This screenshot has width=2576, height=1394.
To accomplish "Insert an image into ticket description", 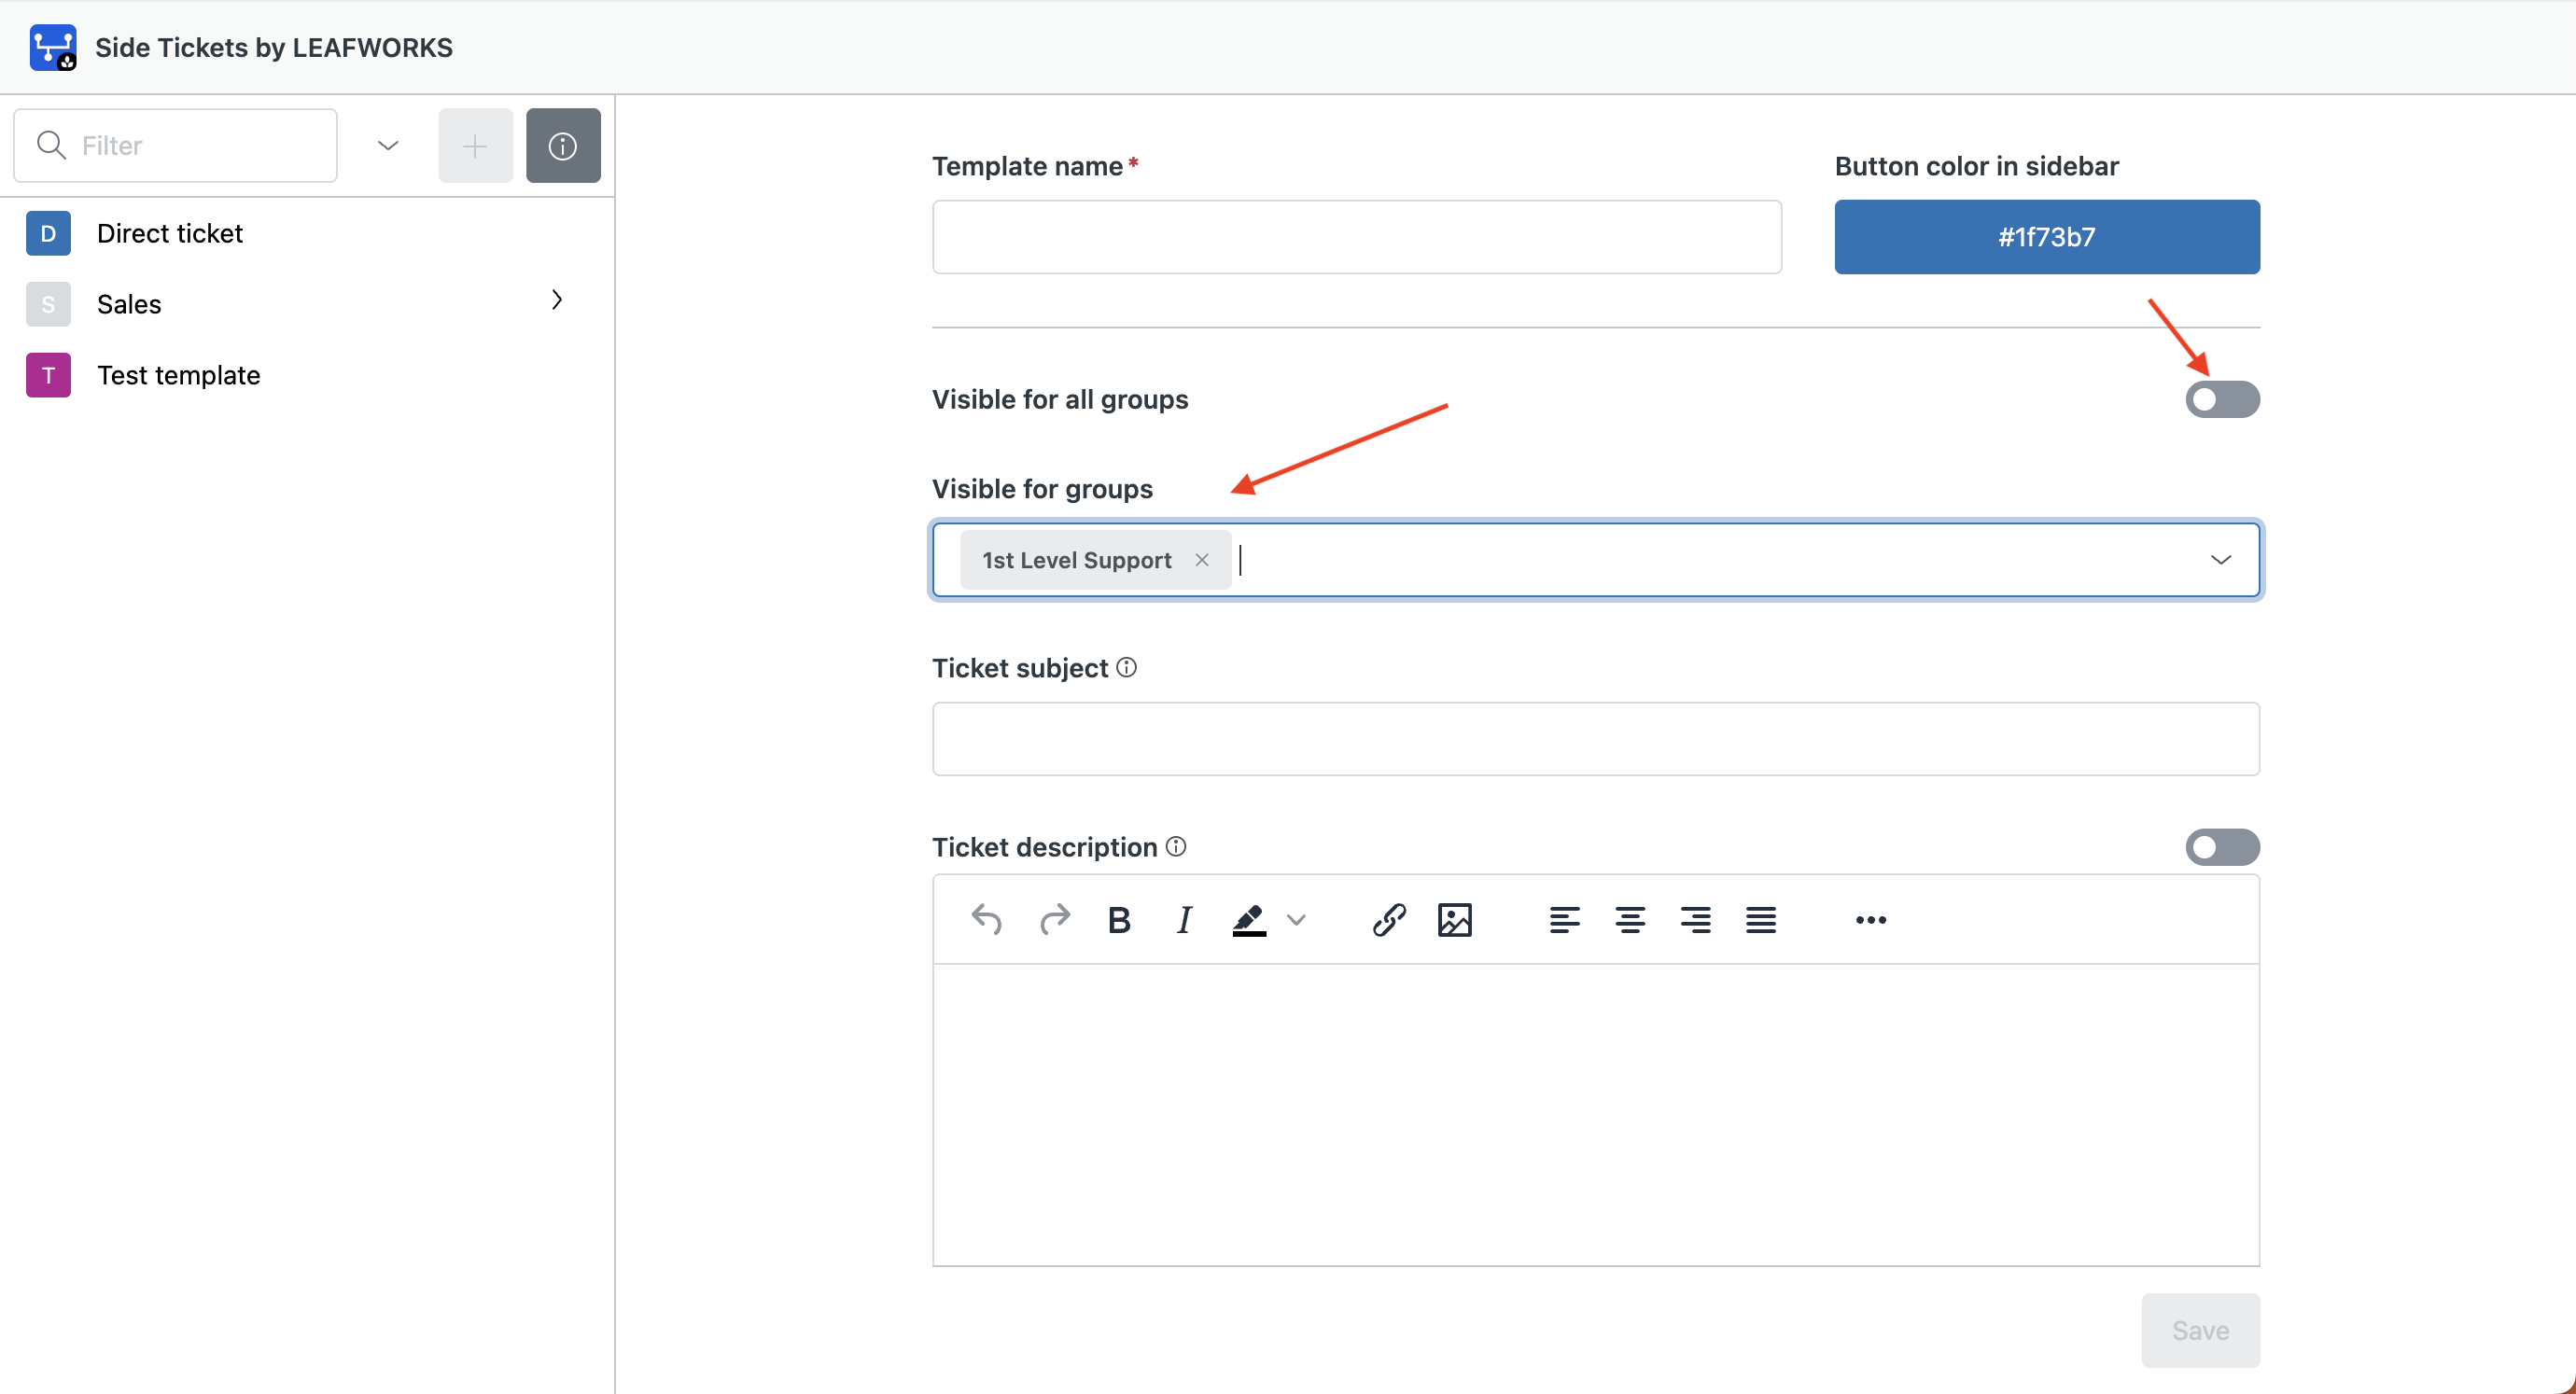I will 1454,919.
